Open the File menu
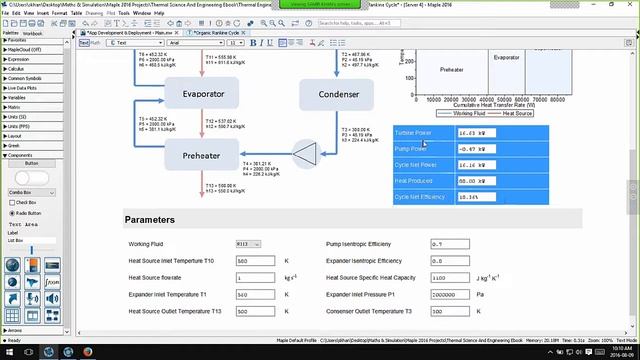 (x=5, y=13)
